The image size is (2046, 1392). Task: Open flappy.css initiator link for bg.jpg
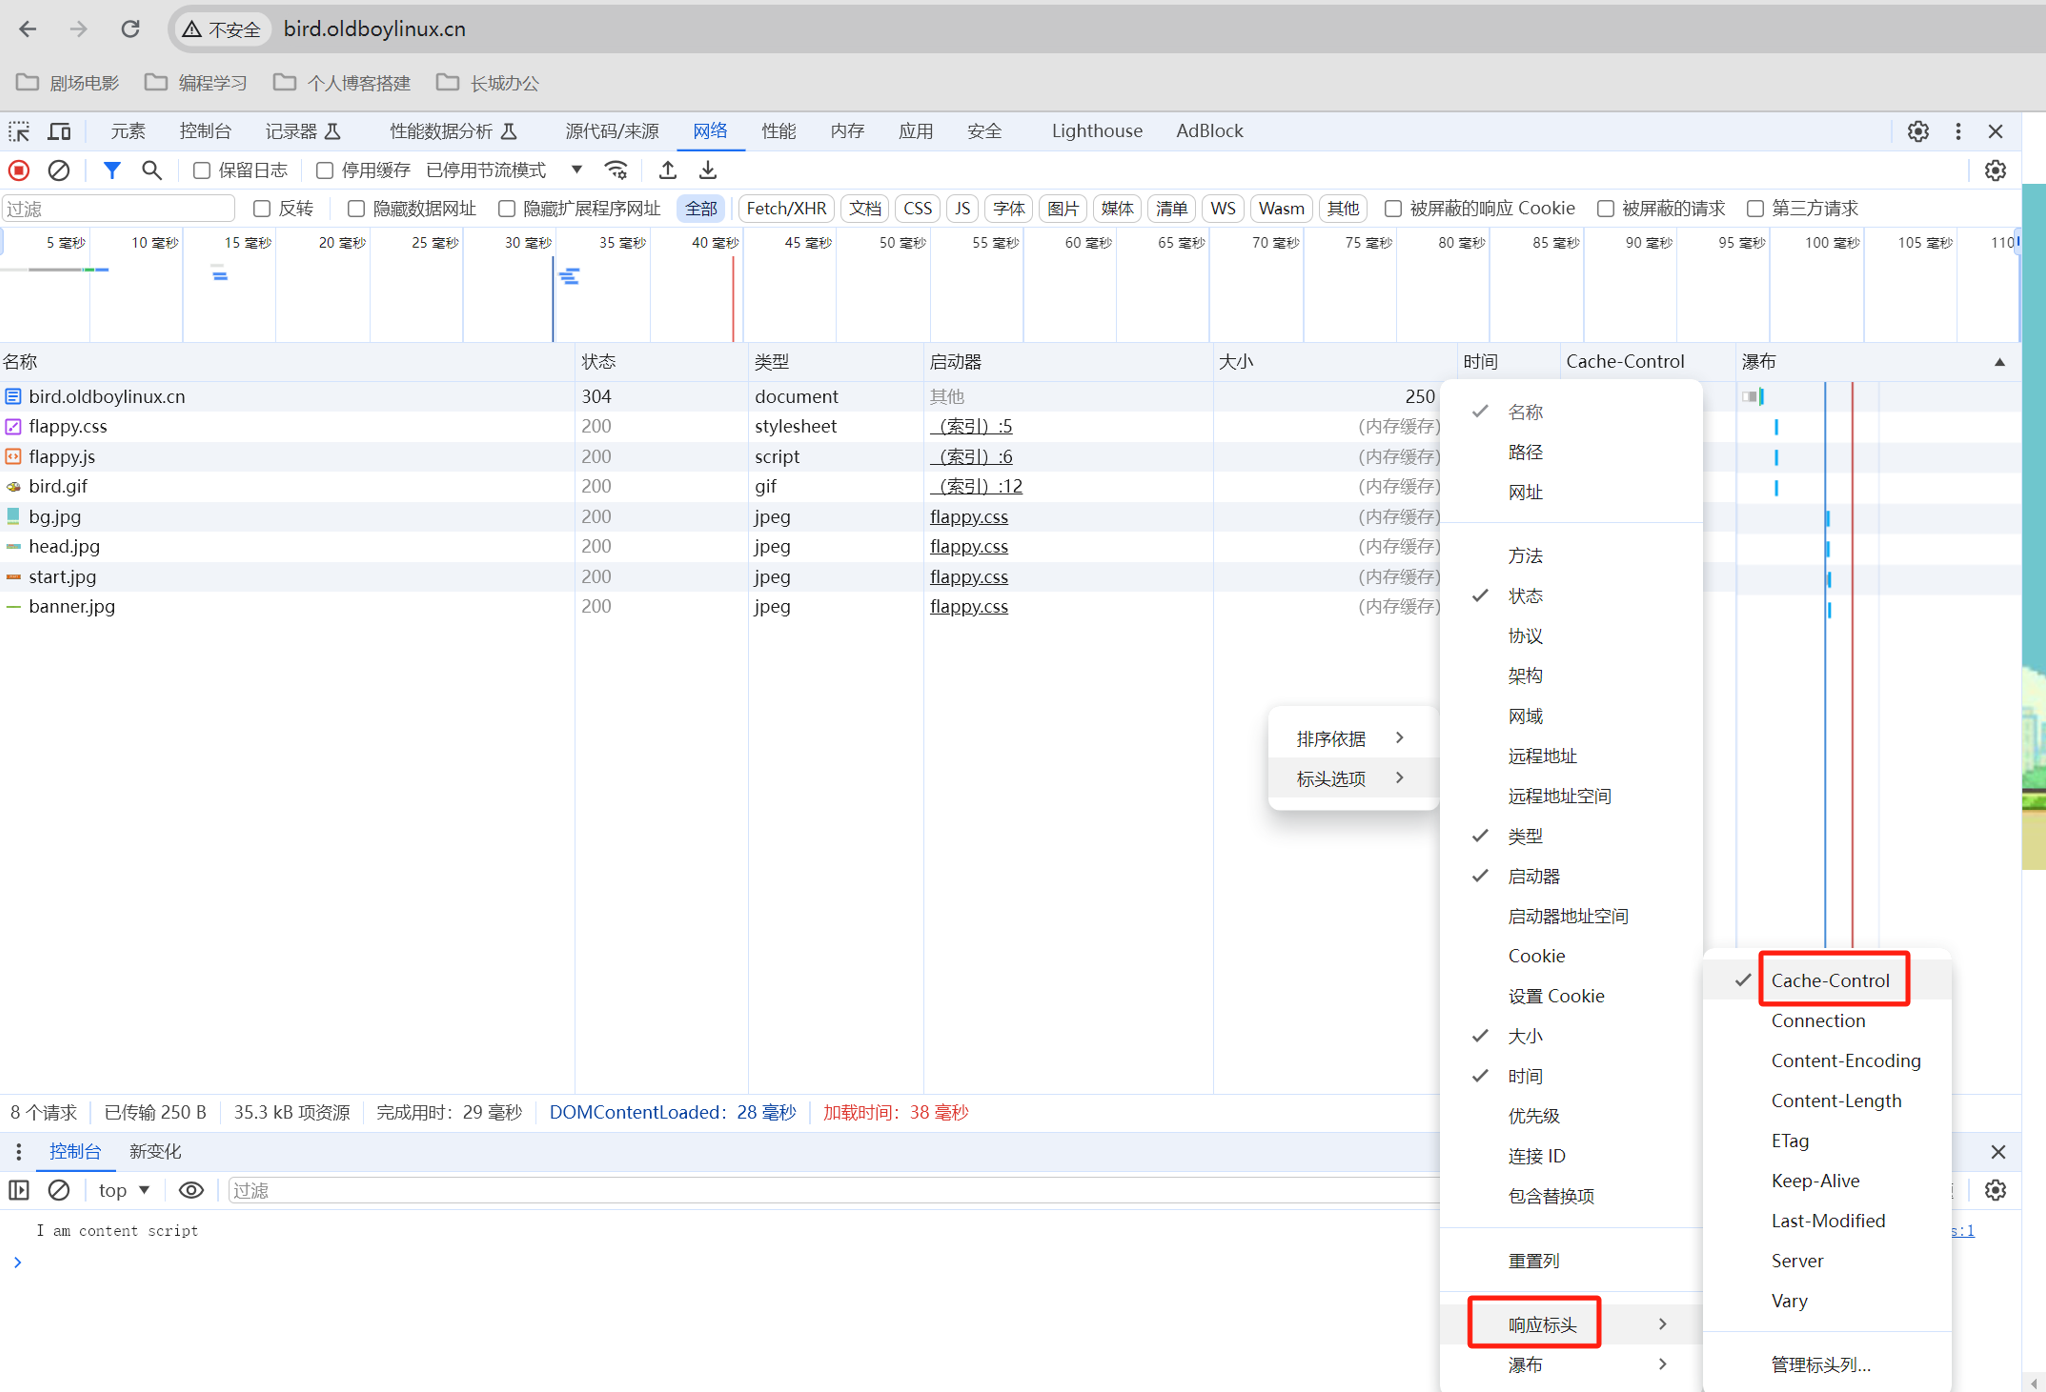[x=969, y=516]
